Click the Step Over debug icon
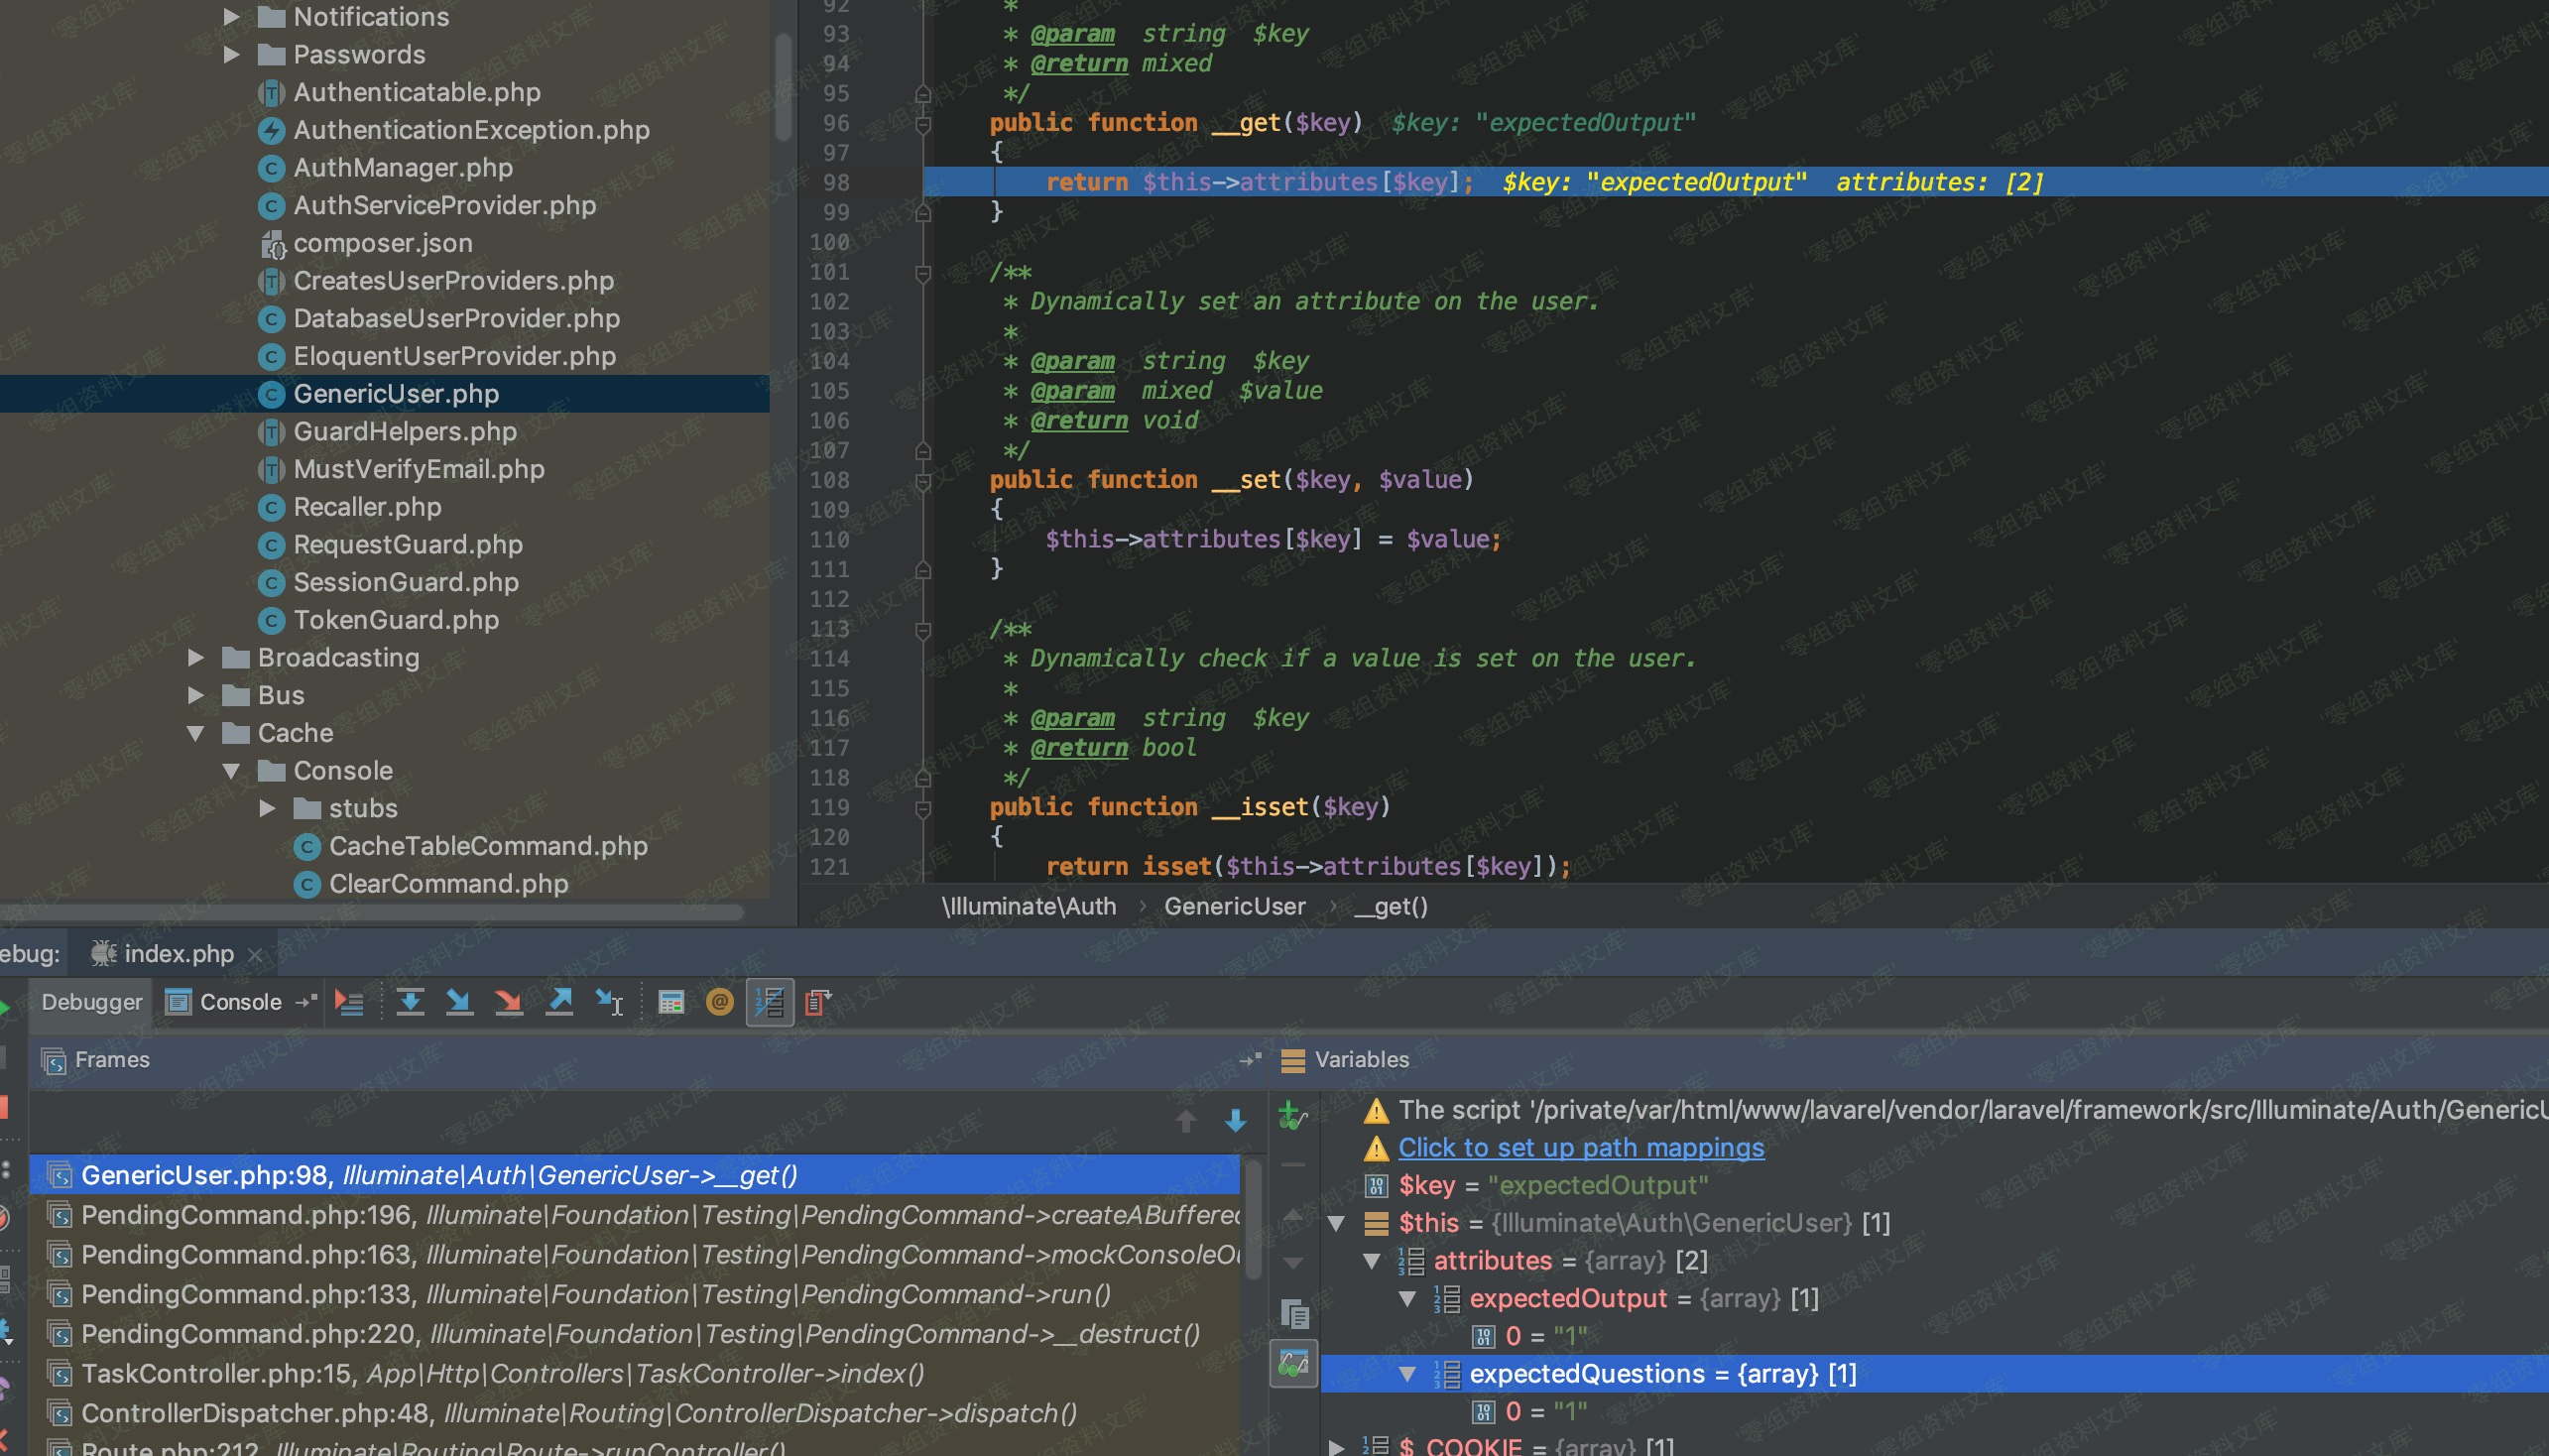The height and width of the screenshot is (1456, 2549). tap(410, 1002)
